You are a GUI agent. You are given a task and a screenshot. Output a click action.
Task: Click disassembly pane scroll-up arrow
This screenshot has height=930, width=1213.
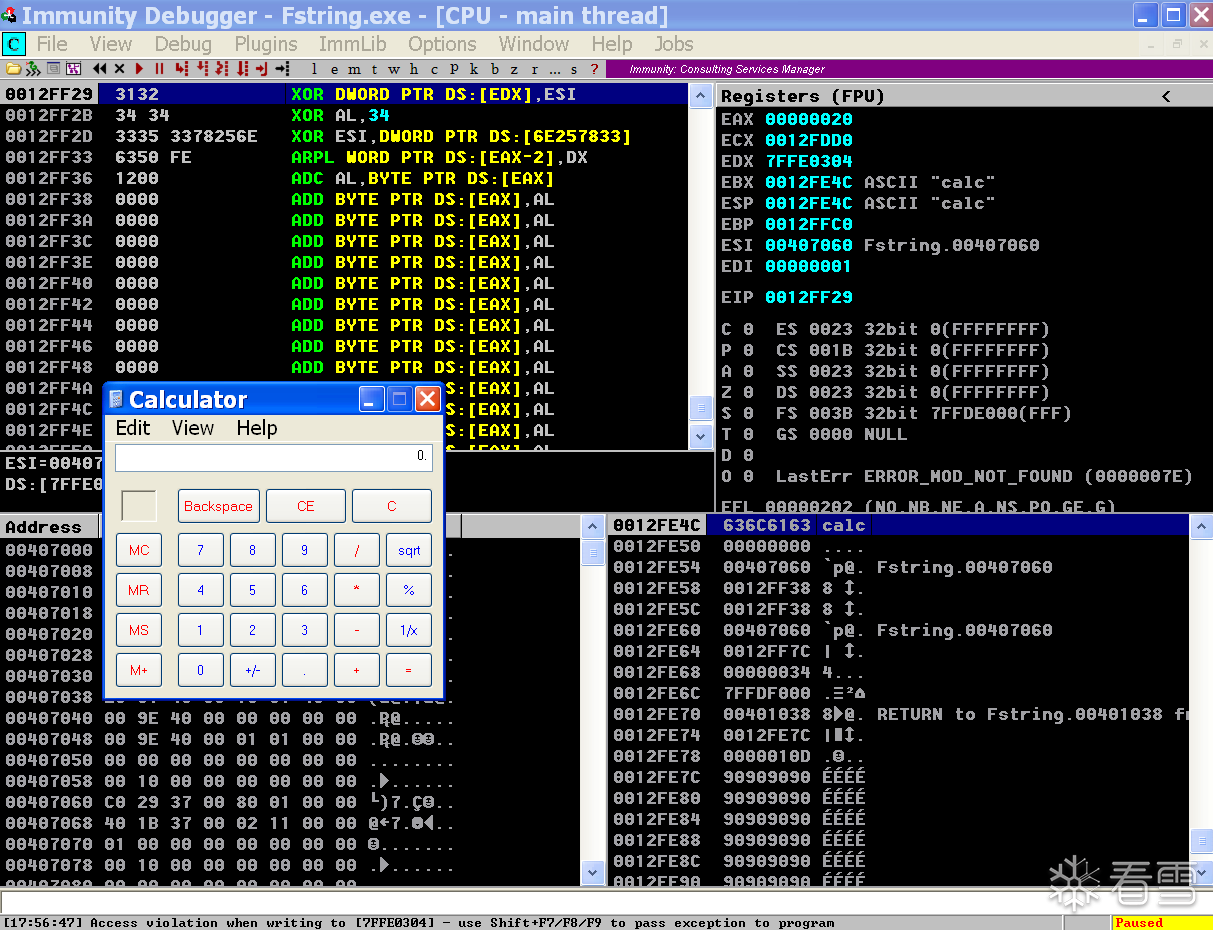point(701,96)
